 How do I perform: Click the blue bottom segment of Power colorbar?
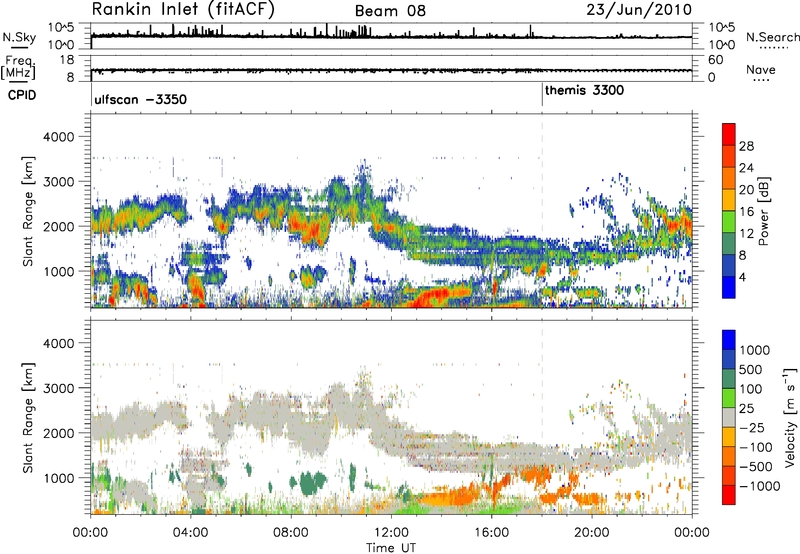(729, 287)
